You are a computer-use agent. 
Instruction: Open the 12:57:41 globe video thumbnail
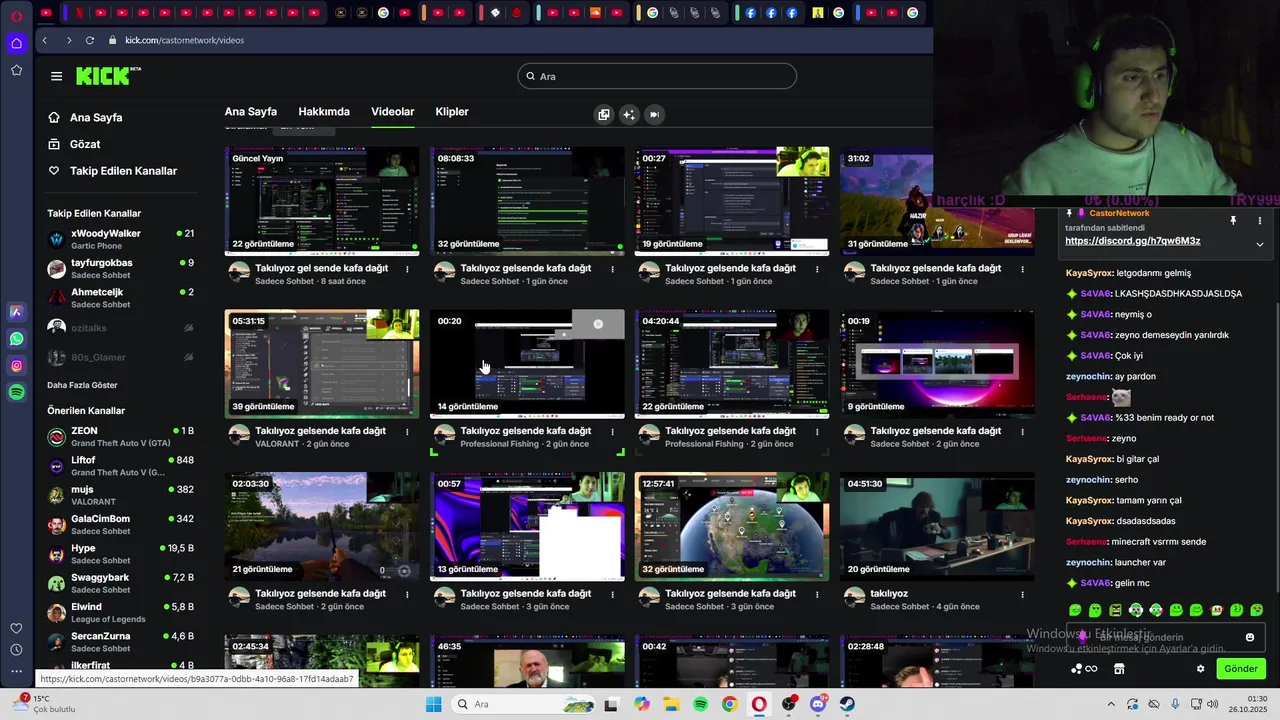[x=732, y=526]
